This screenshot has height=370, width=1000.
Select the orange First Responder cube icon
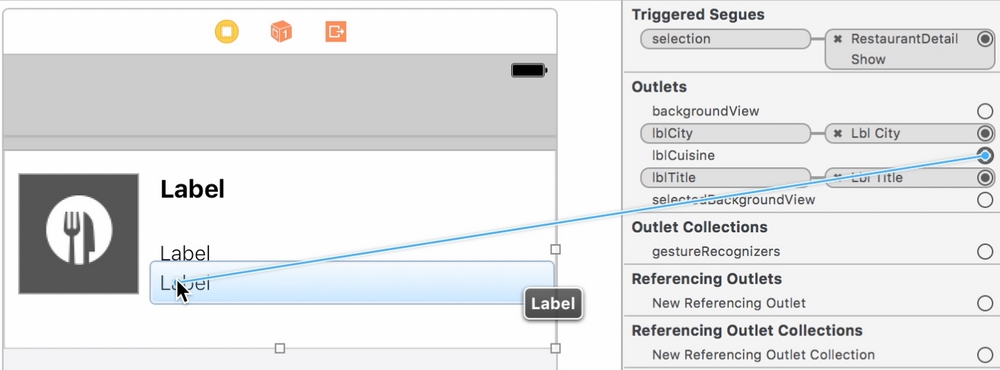click(x=281, y=31)
